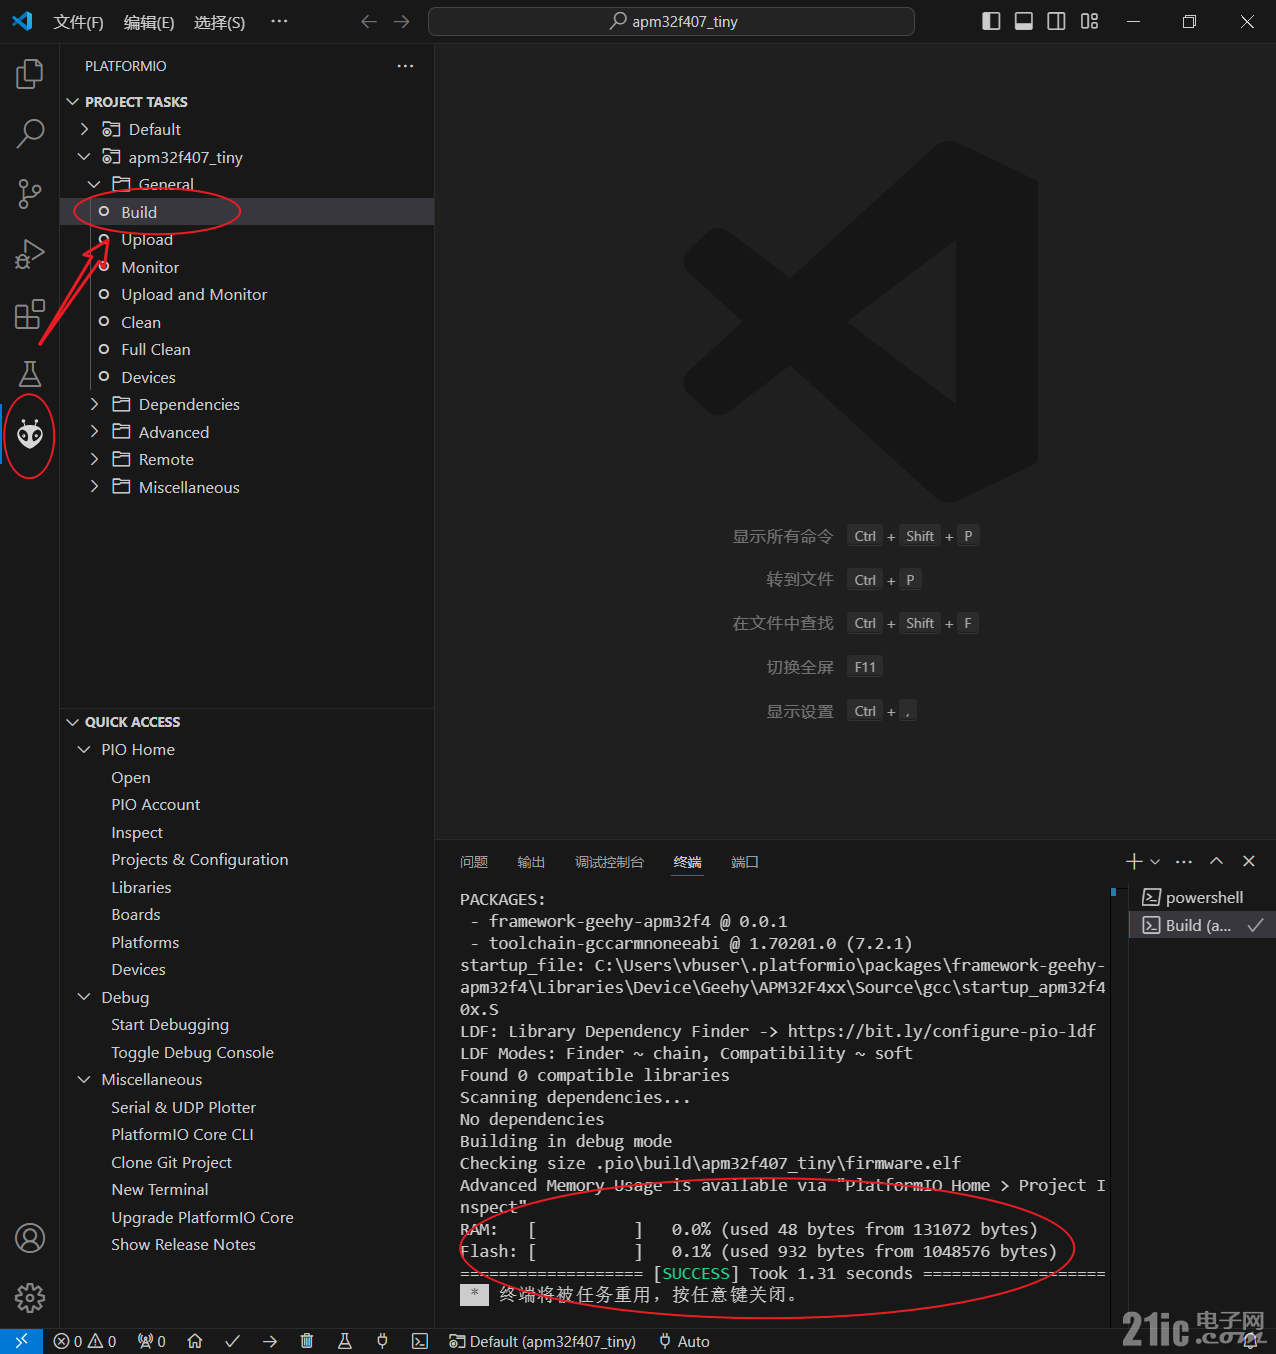Create new terminal with plus icon
Image resolution: width=1276 pixels, height=1354 pixels.
pyautogui.click(x=1134, y=861)
